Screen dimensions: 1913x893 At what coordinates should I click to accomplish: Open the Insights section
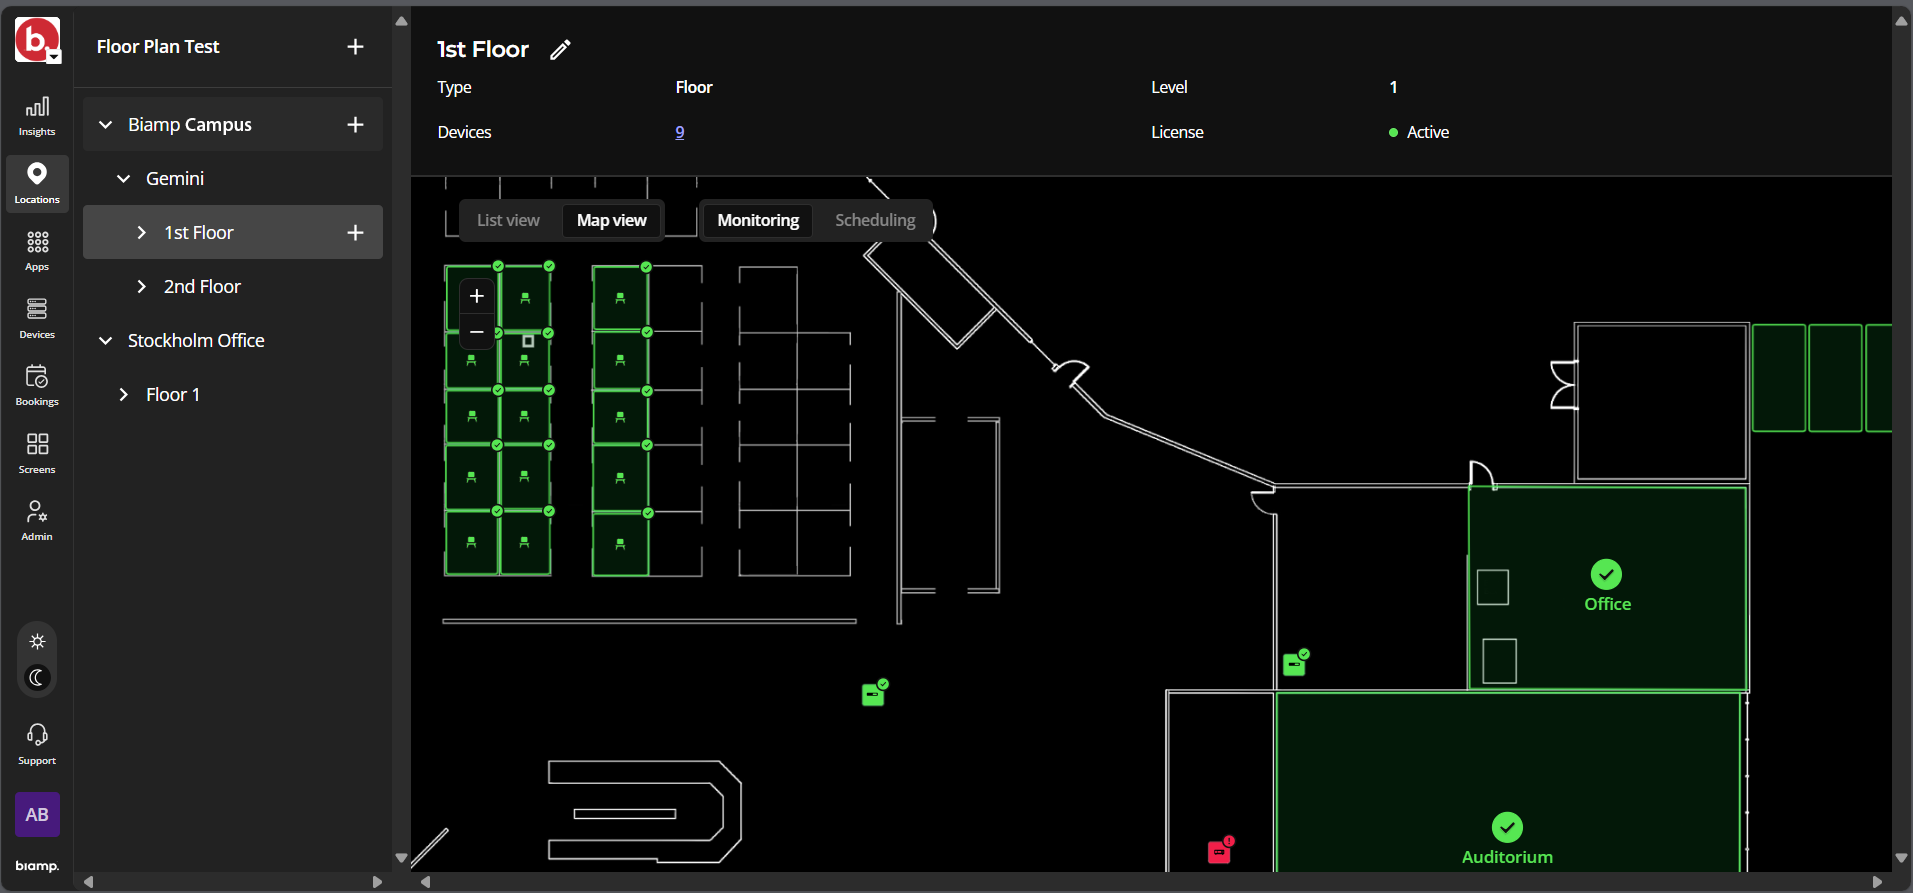pos(37,116)
